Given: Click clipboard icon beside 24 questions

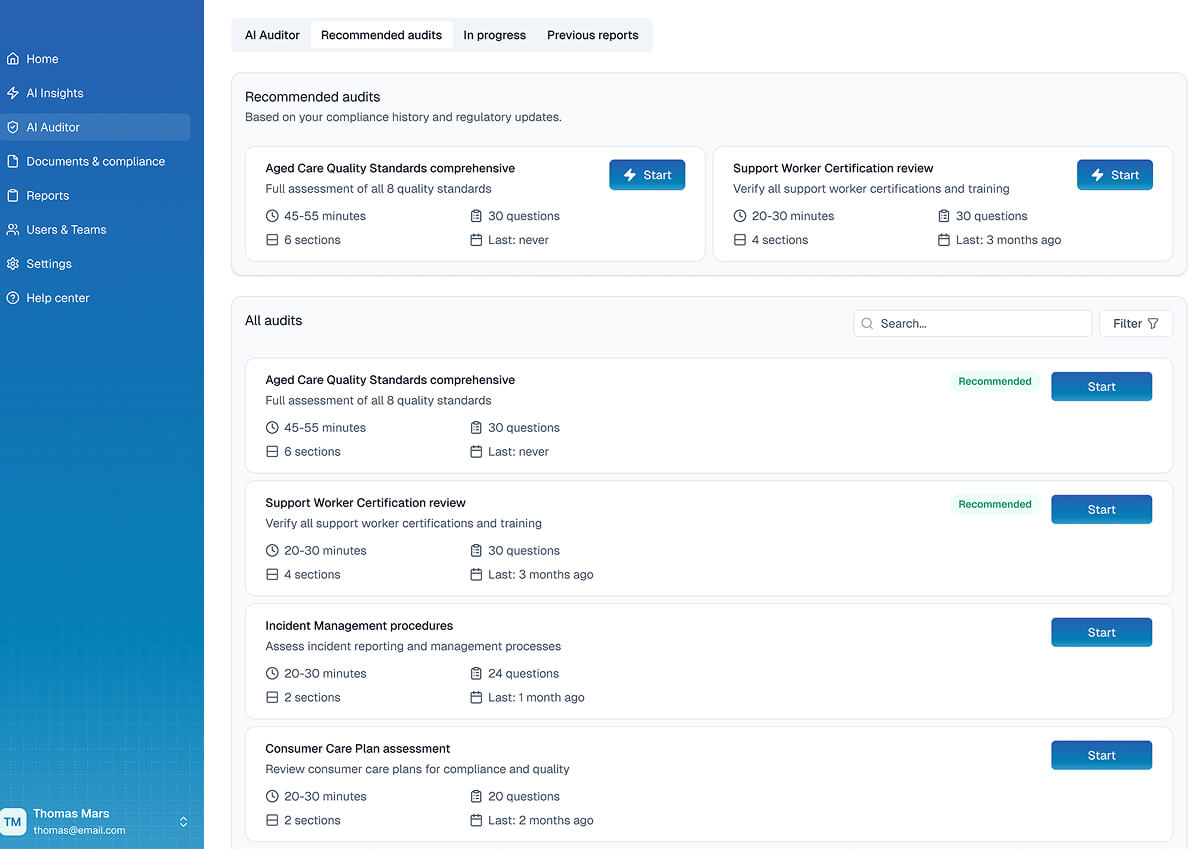Looking at the screenshot, I should pos(476,673).
